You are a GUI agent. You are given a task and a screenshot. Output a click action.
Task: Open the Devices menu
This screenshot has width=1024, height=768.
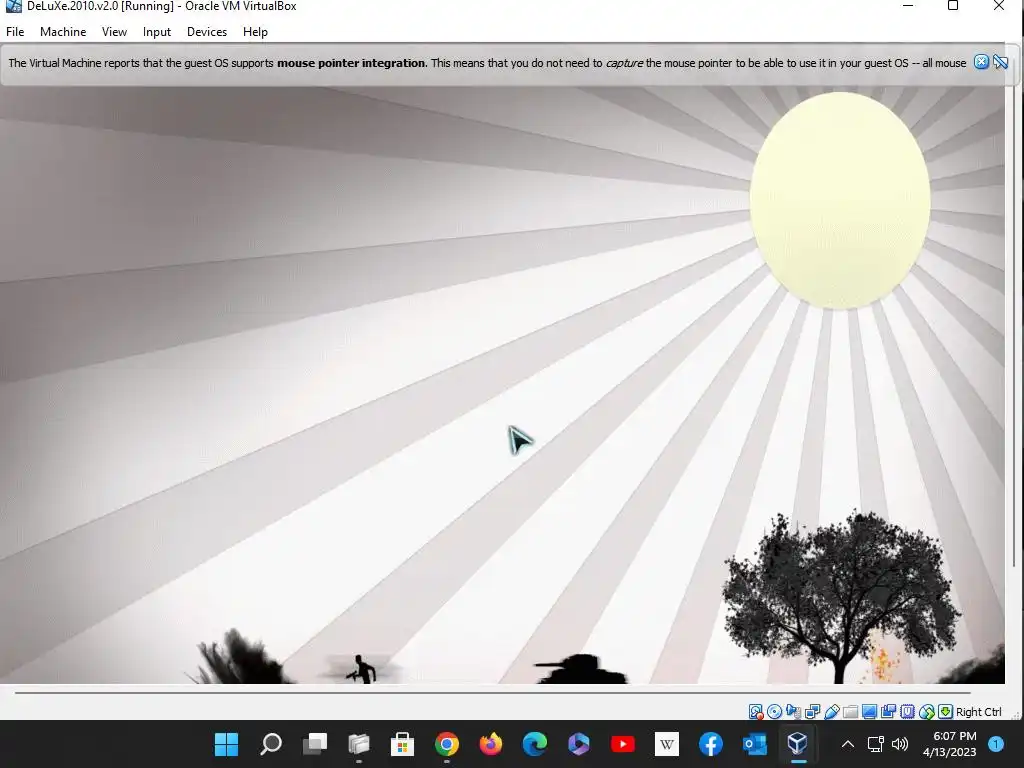tap(207, 32)
